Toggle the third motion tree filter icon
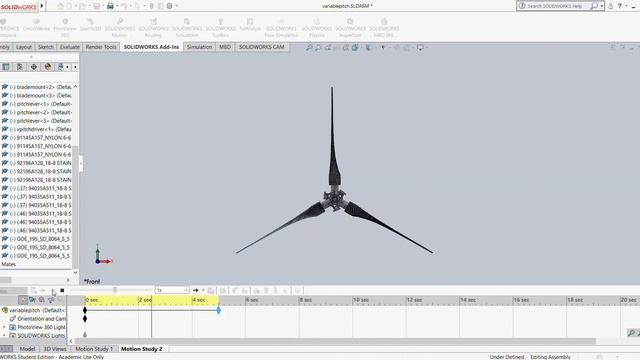This screenshot has width=640, height=360. tap(41, 300)
